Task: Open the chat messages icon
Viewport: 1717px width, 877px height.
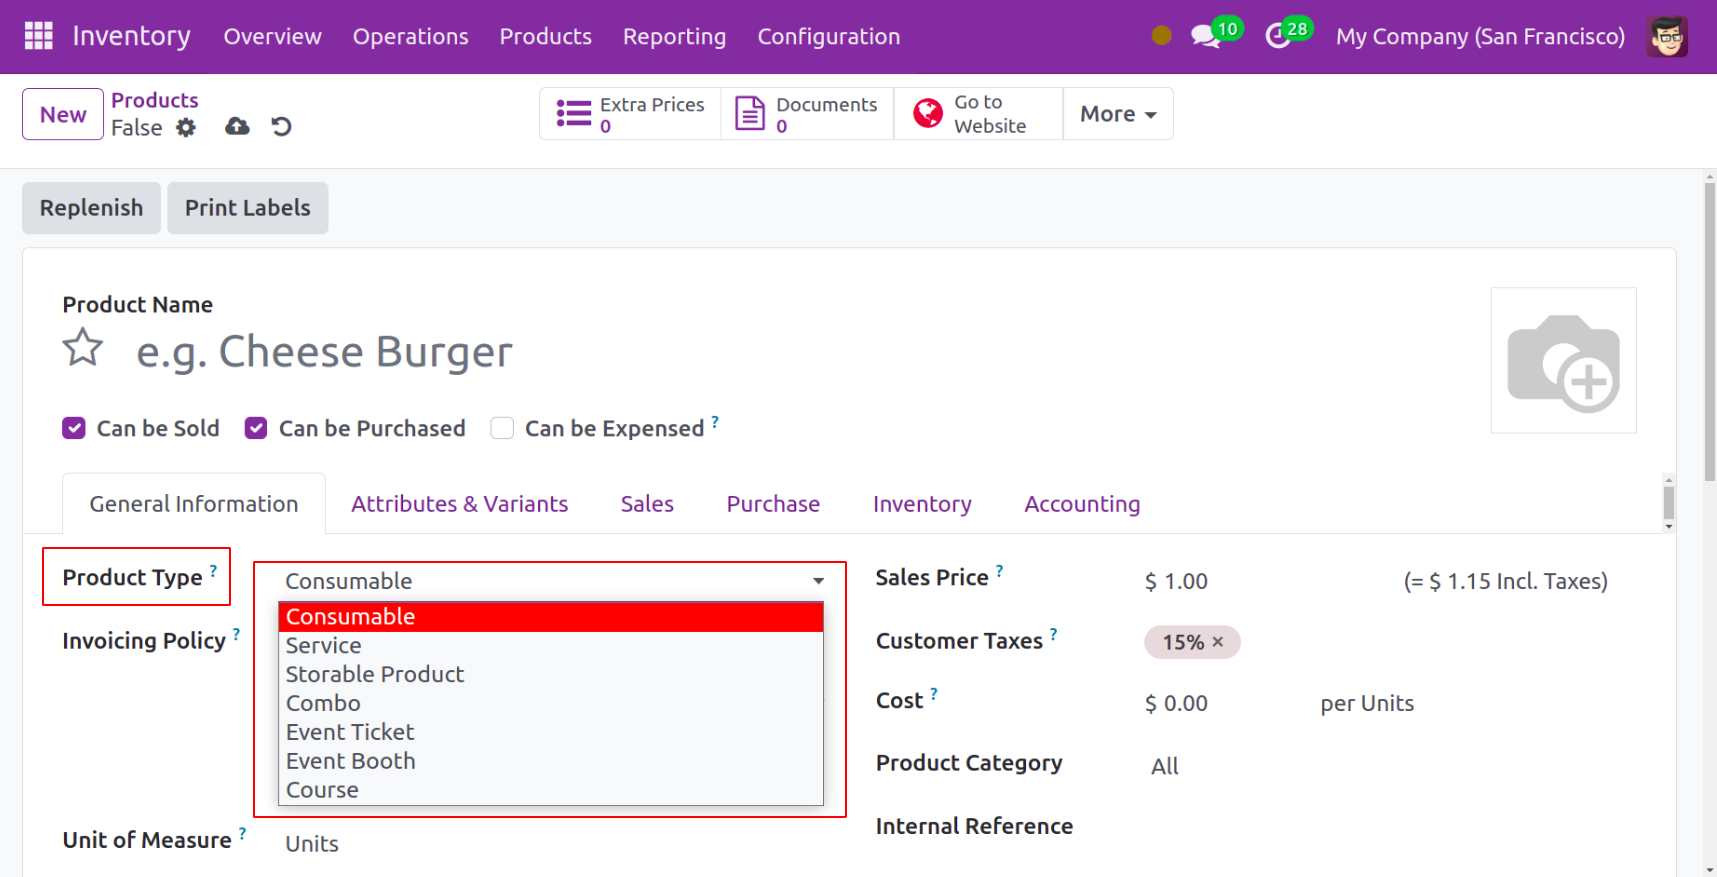Action: coord(1205,37)
